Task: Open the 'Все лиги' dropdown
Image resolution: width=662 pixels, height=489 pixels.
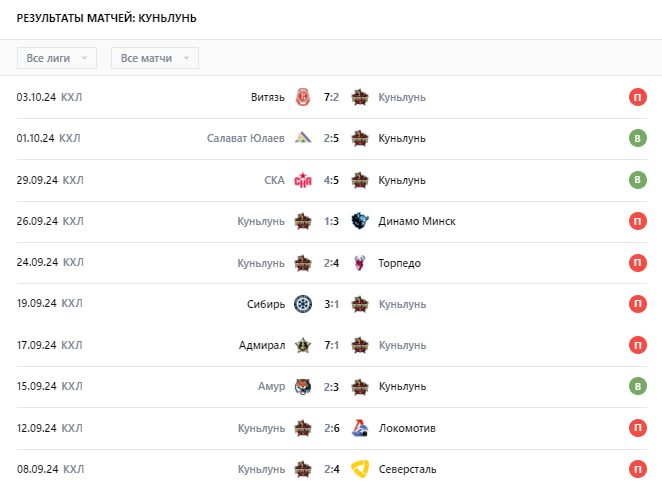Action: pos(57,58)
